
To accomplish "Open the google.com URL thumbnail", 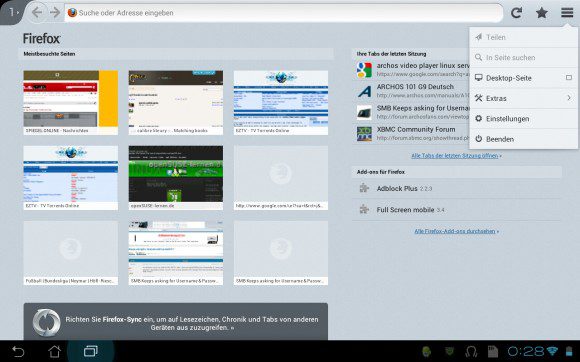I will click(x=281, y=177).
